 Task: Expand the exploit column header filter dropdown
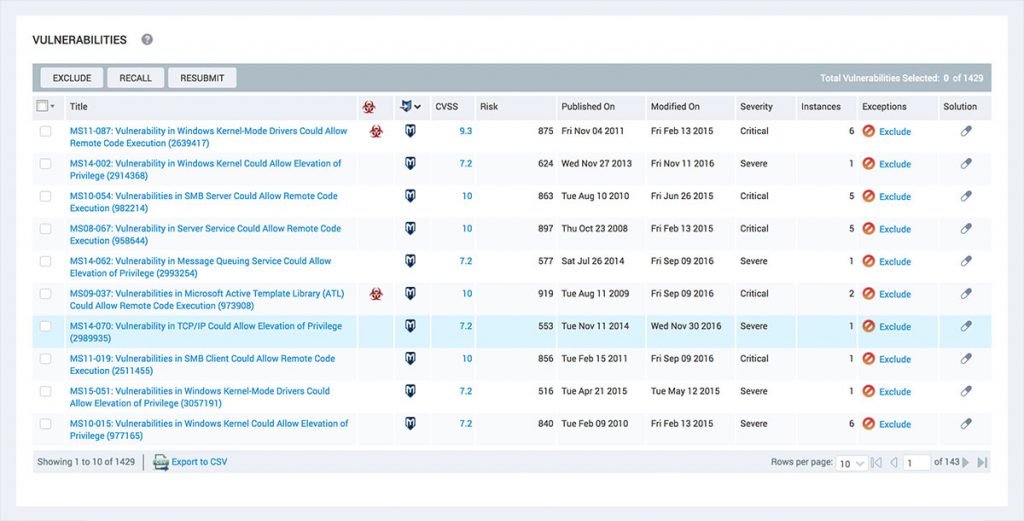pyautogui.click(x=417, y=107)
